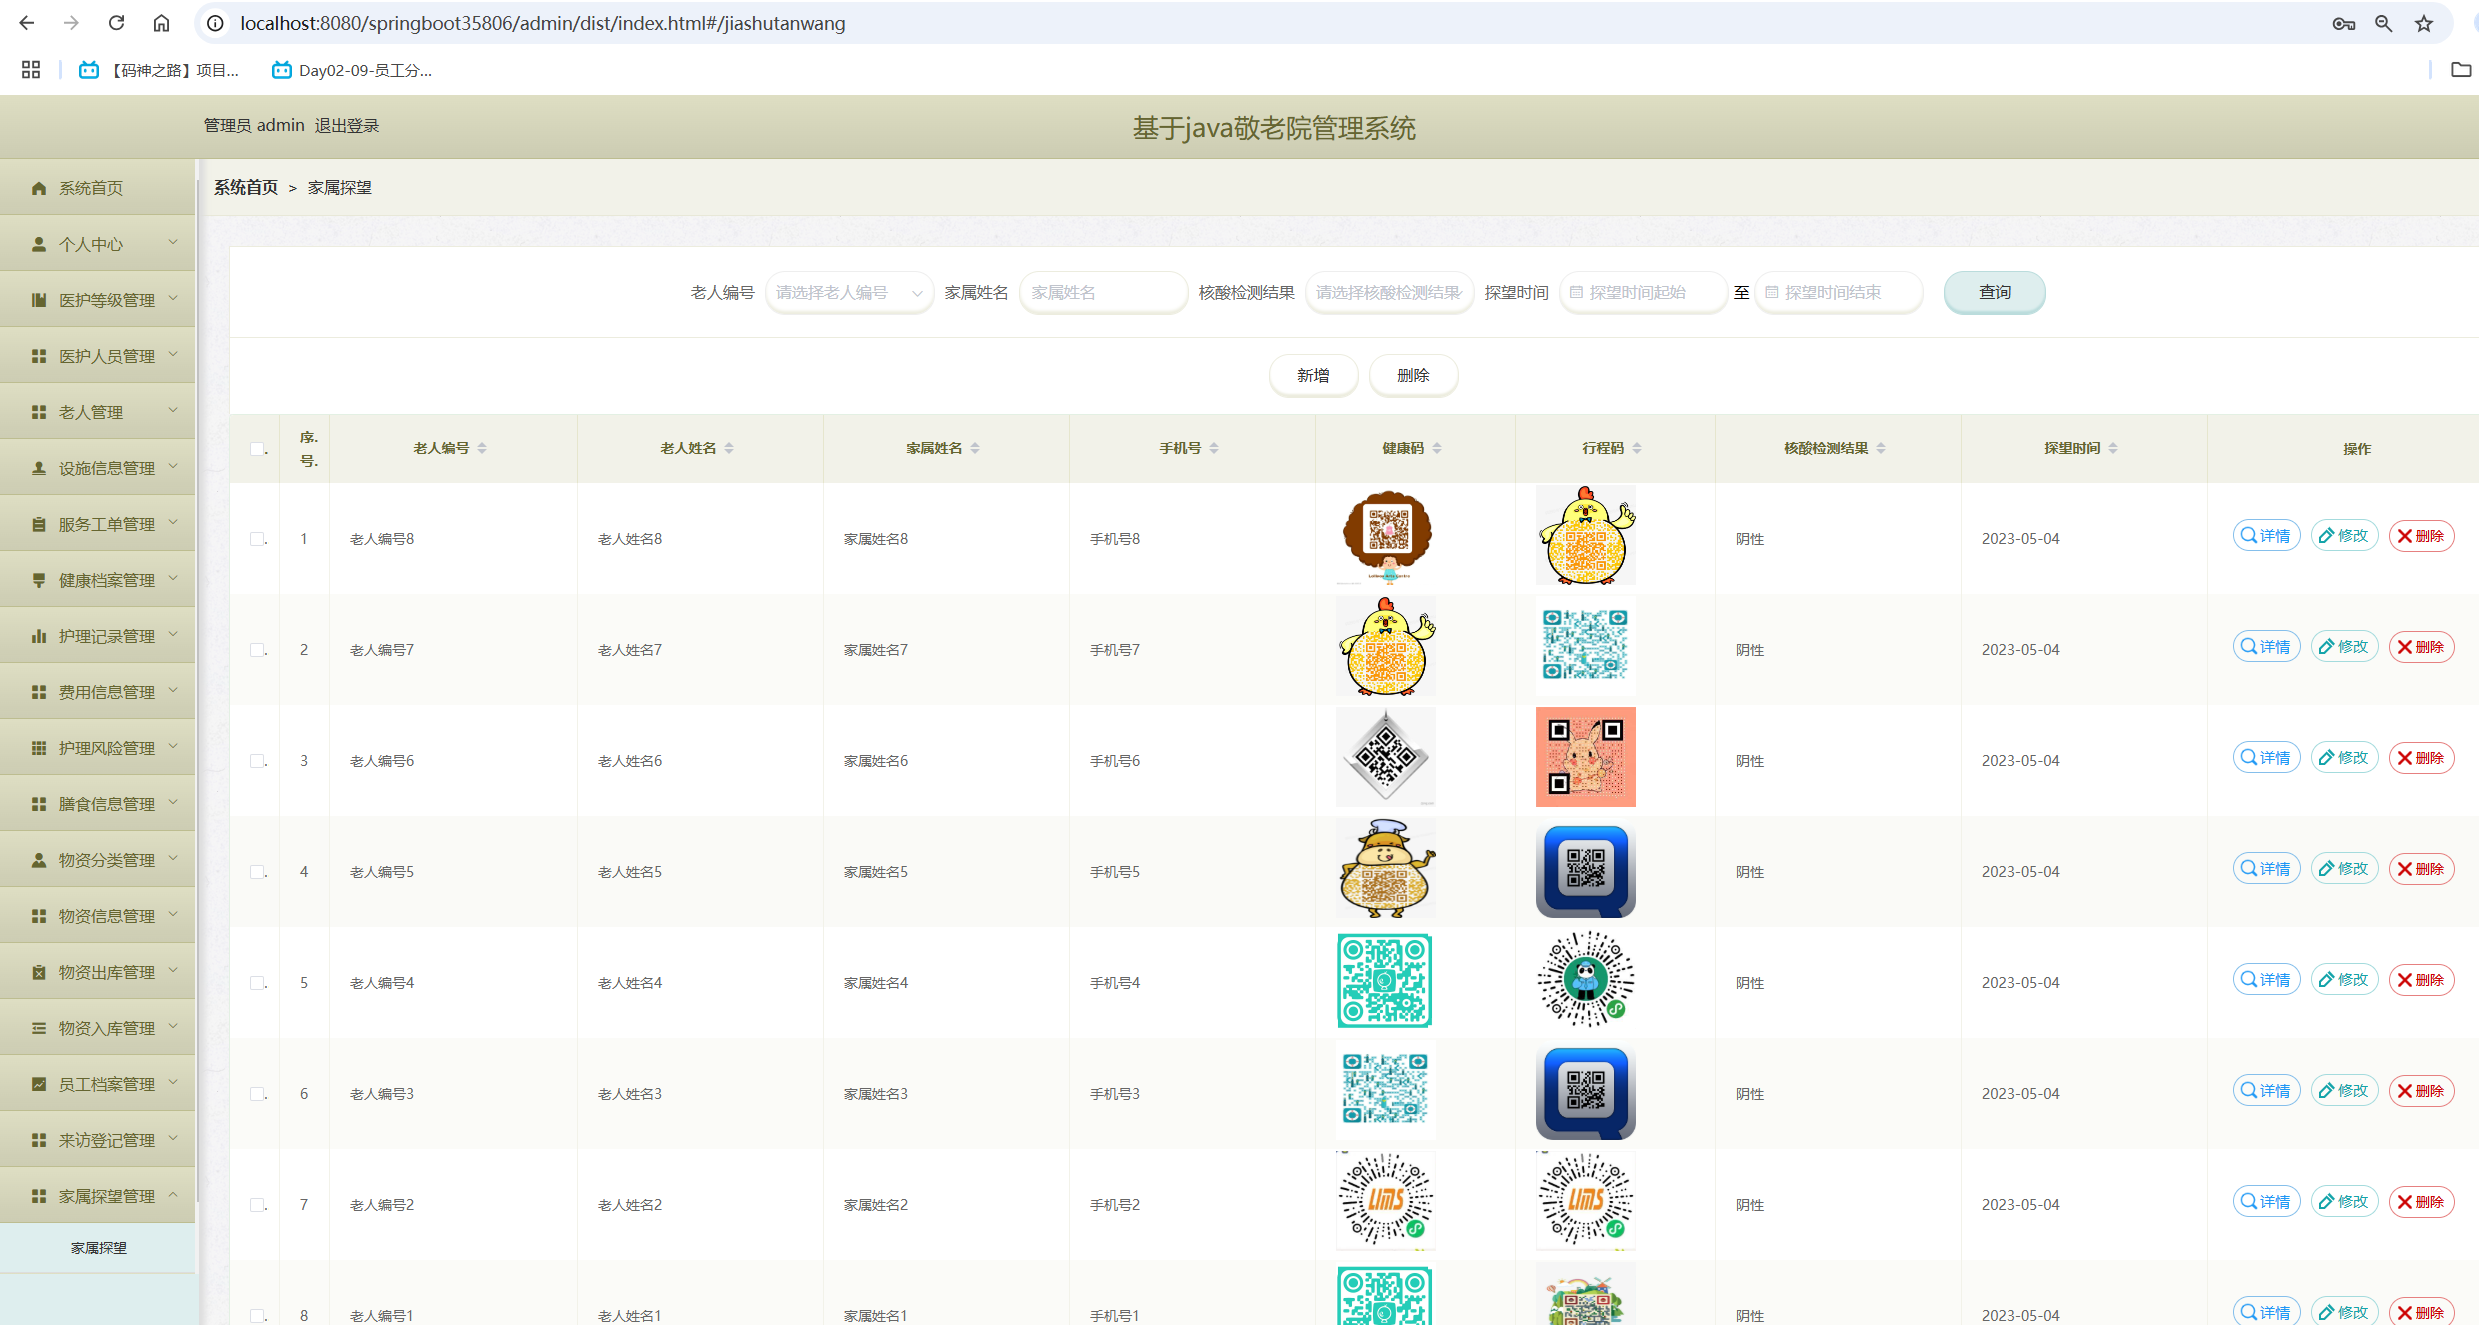Check the row checkbox for 老人编号3
The image size is (2479, 1325).
click(x=257, y=1094)
